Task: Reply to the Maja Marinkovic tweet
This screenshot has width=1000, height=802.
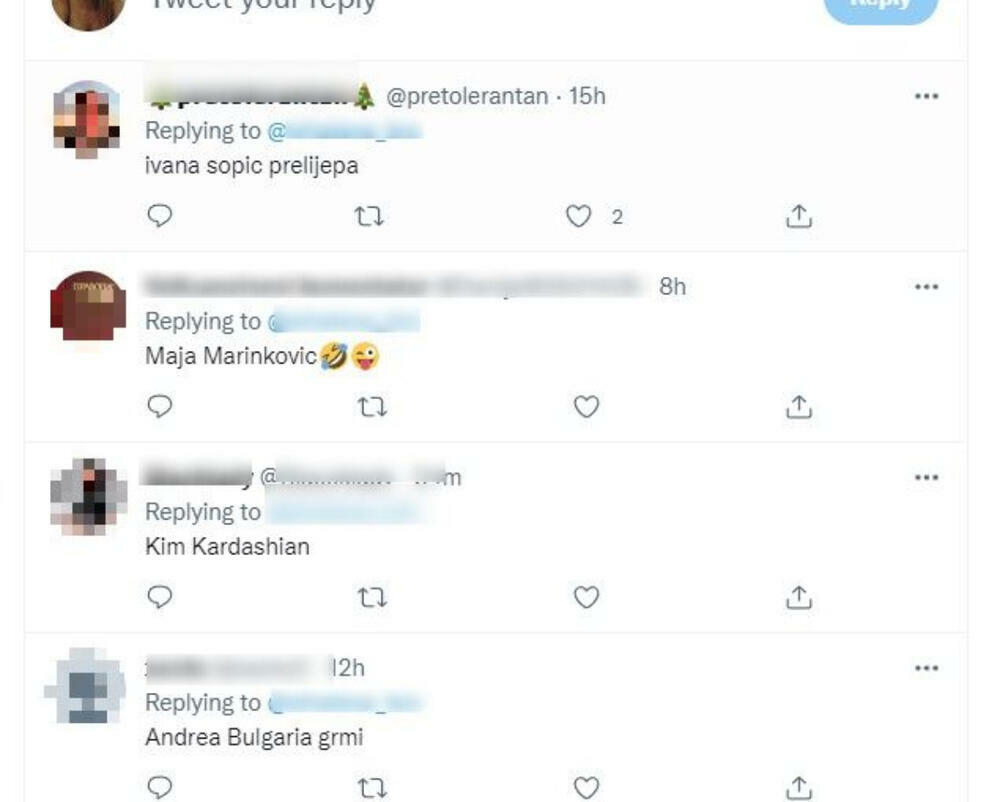Action: [x=159, y=406]
